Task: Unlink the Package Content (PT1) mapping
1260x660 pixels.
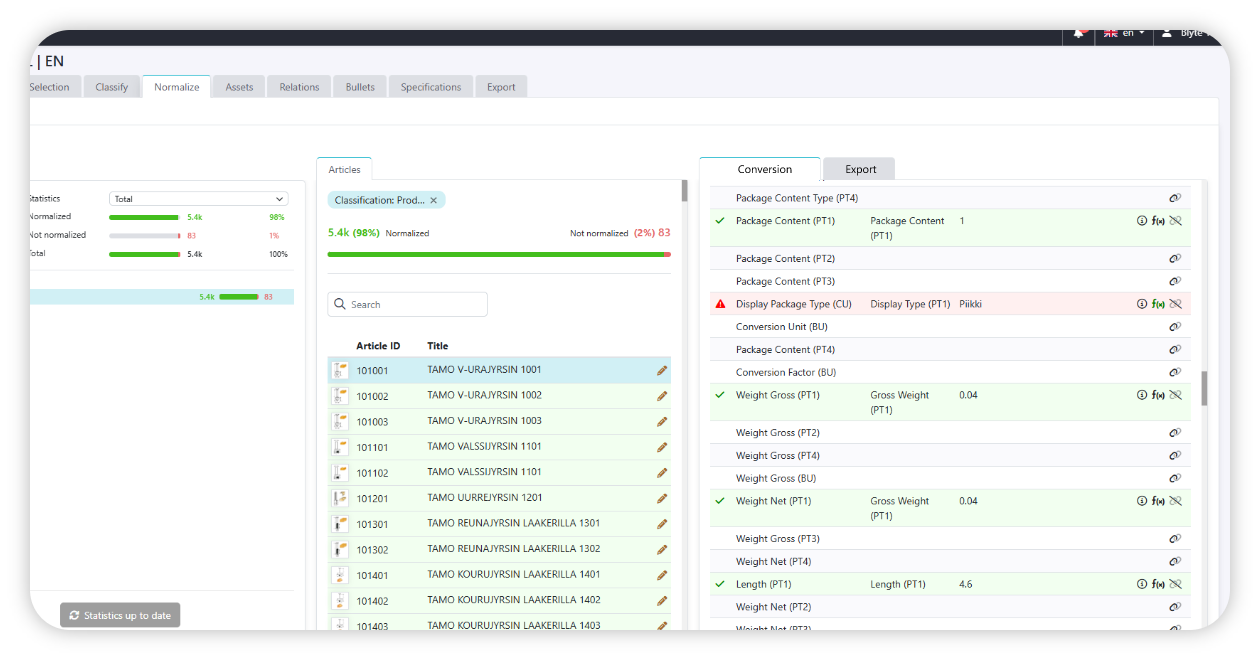Action: [x=1175, y=221]
